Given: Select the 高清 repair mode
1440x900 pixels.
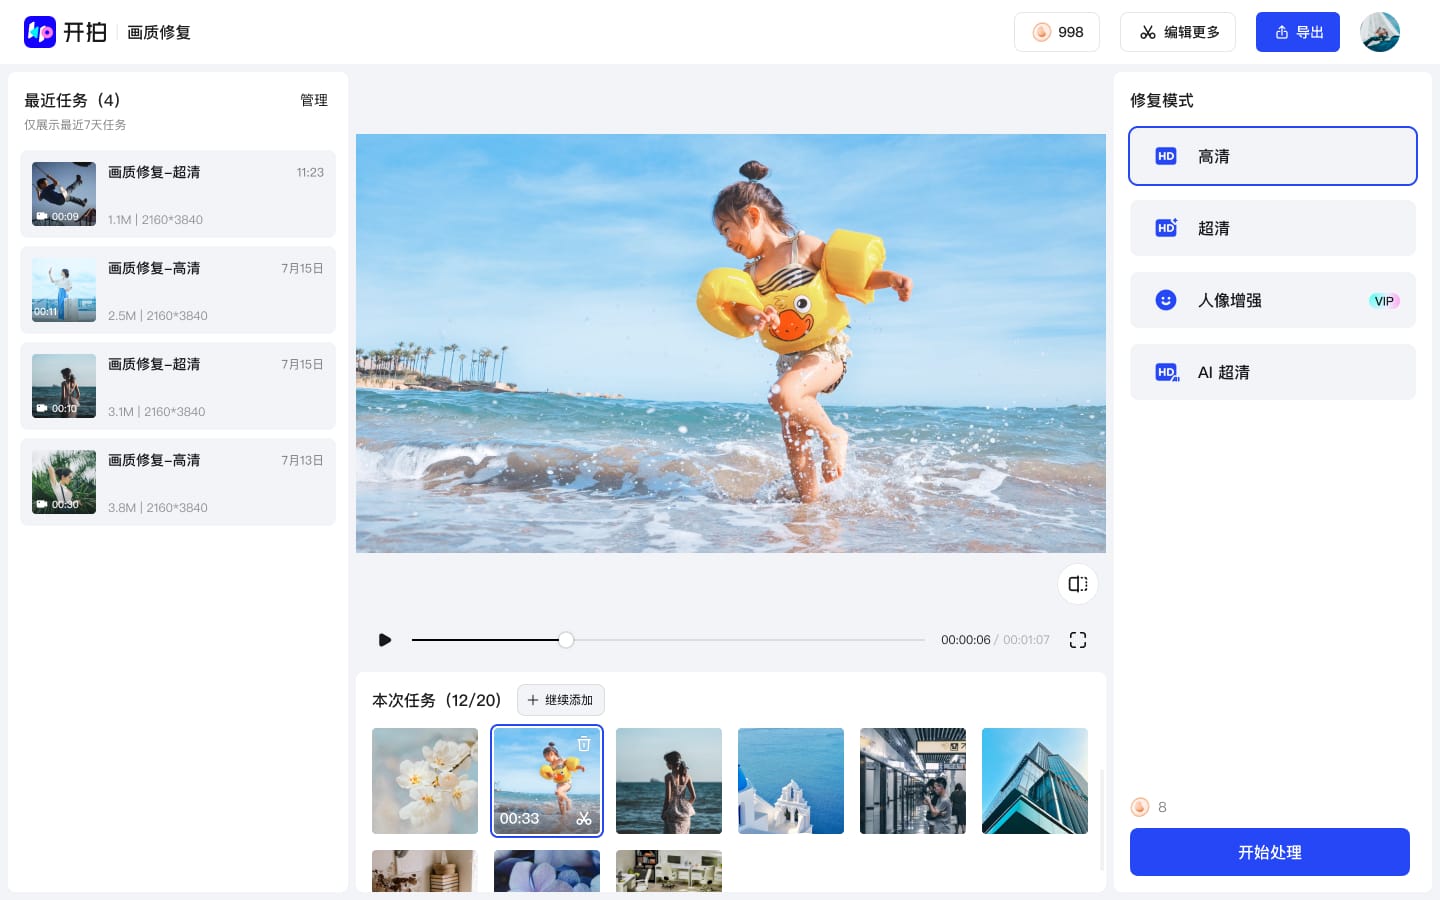Looking at the screenshot, I should [x=1273, y=156].
